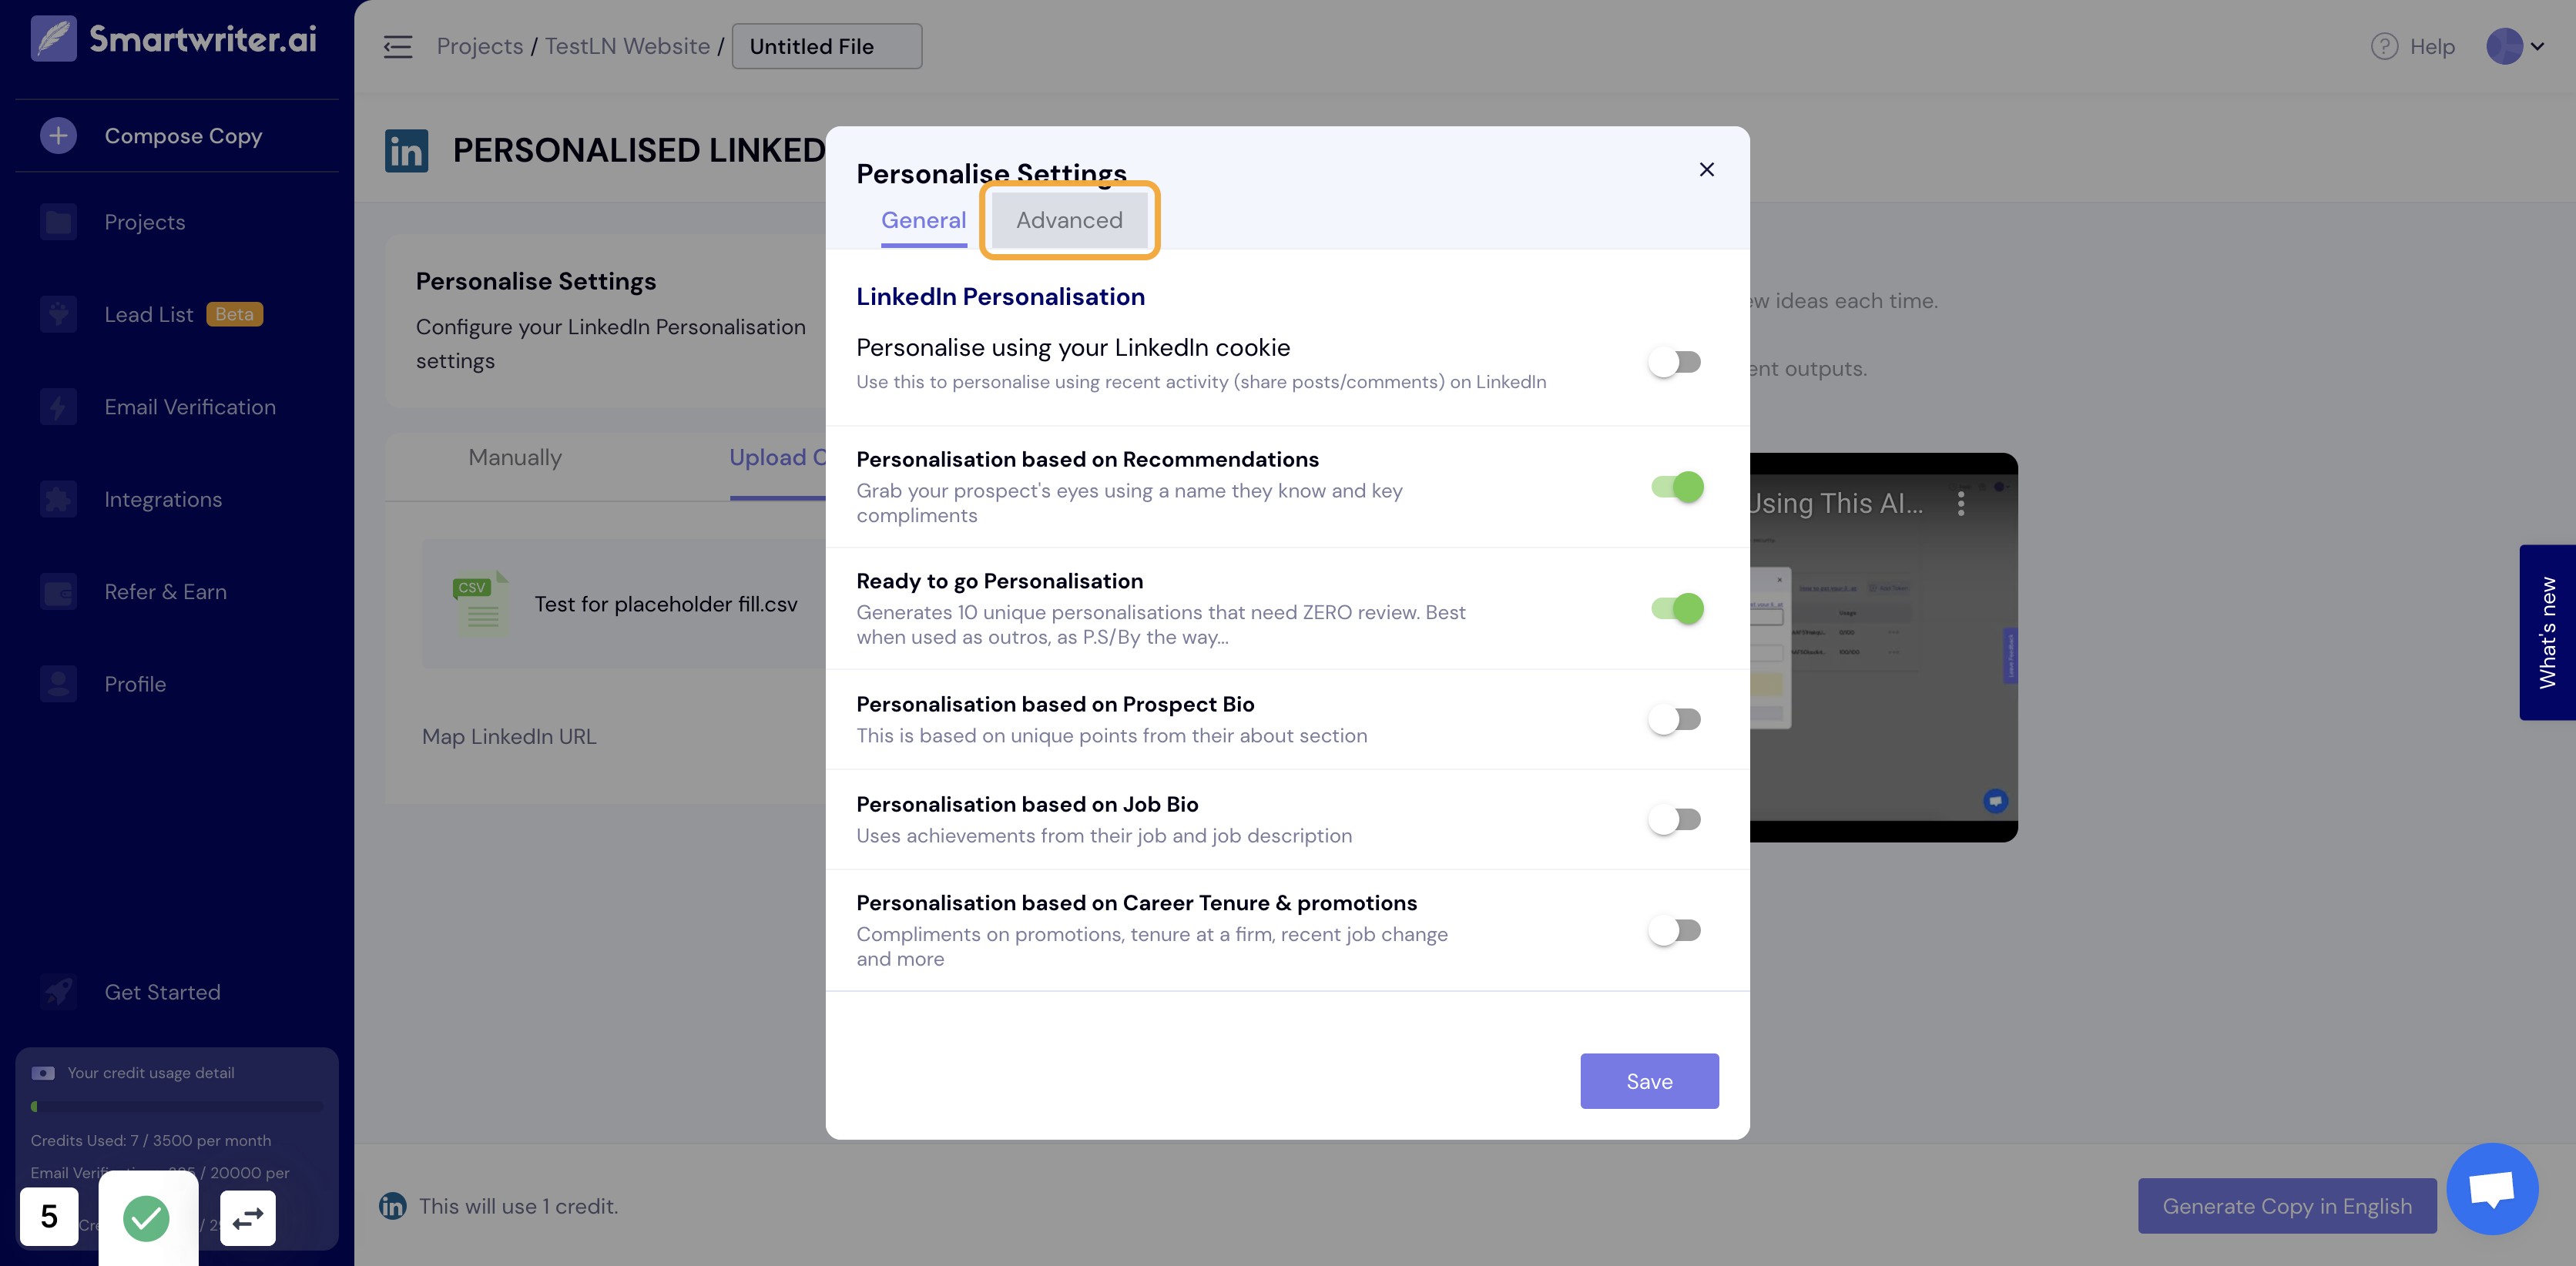
Task: Click the Refer & Earn wallet icon
Action: point(58,592)
